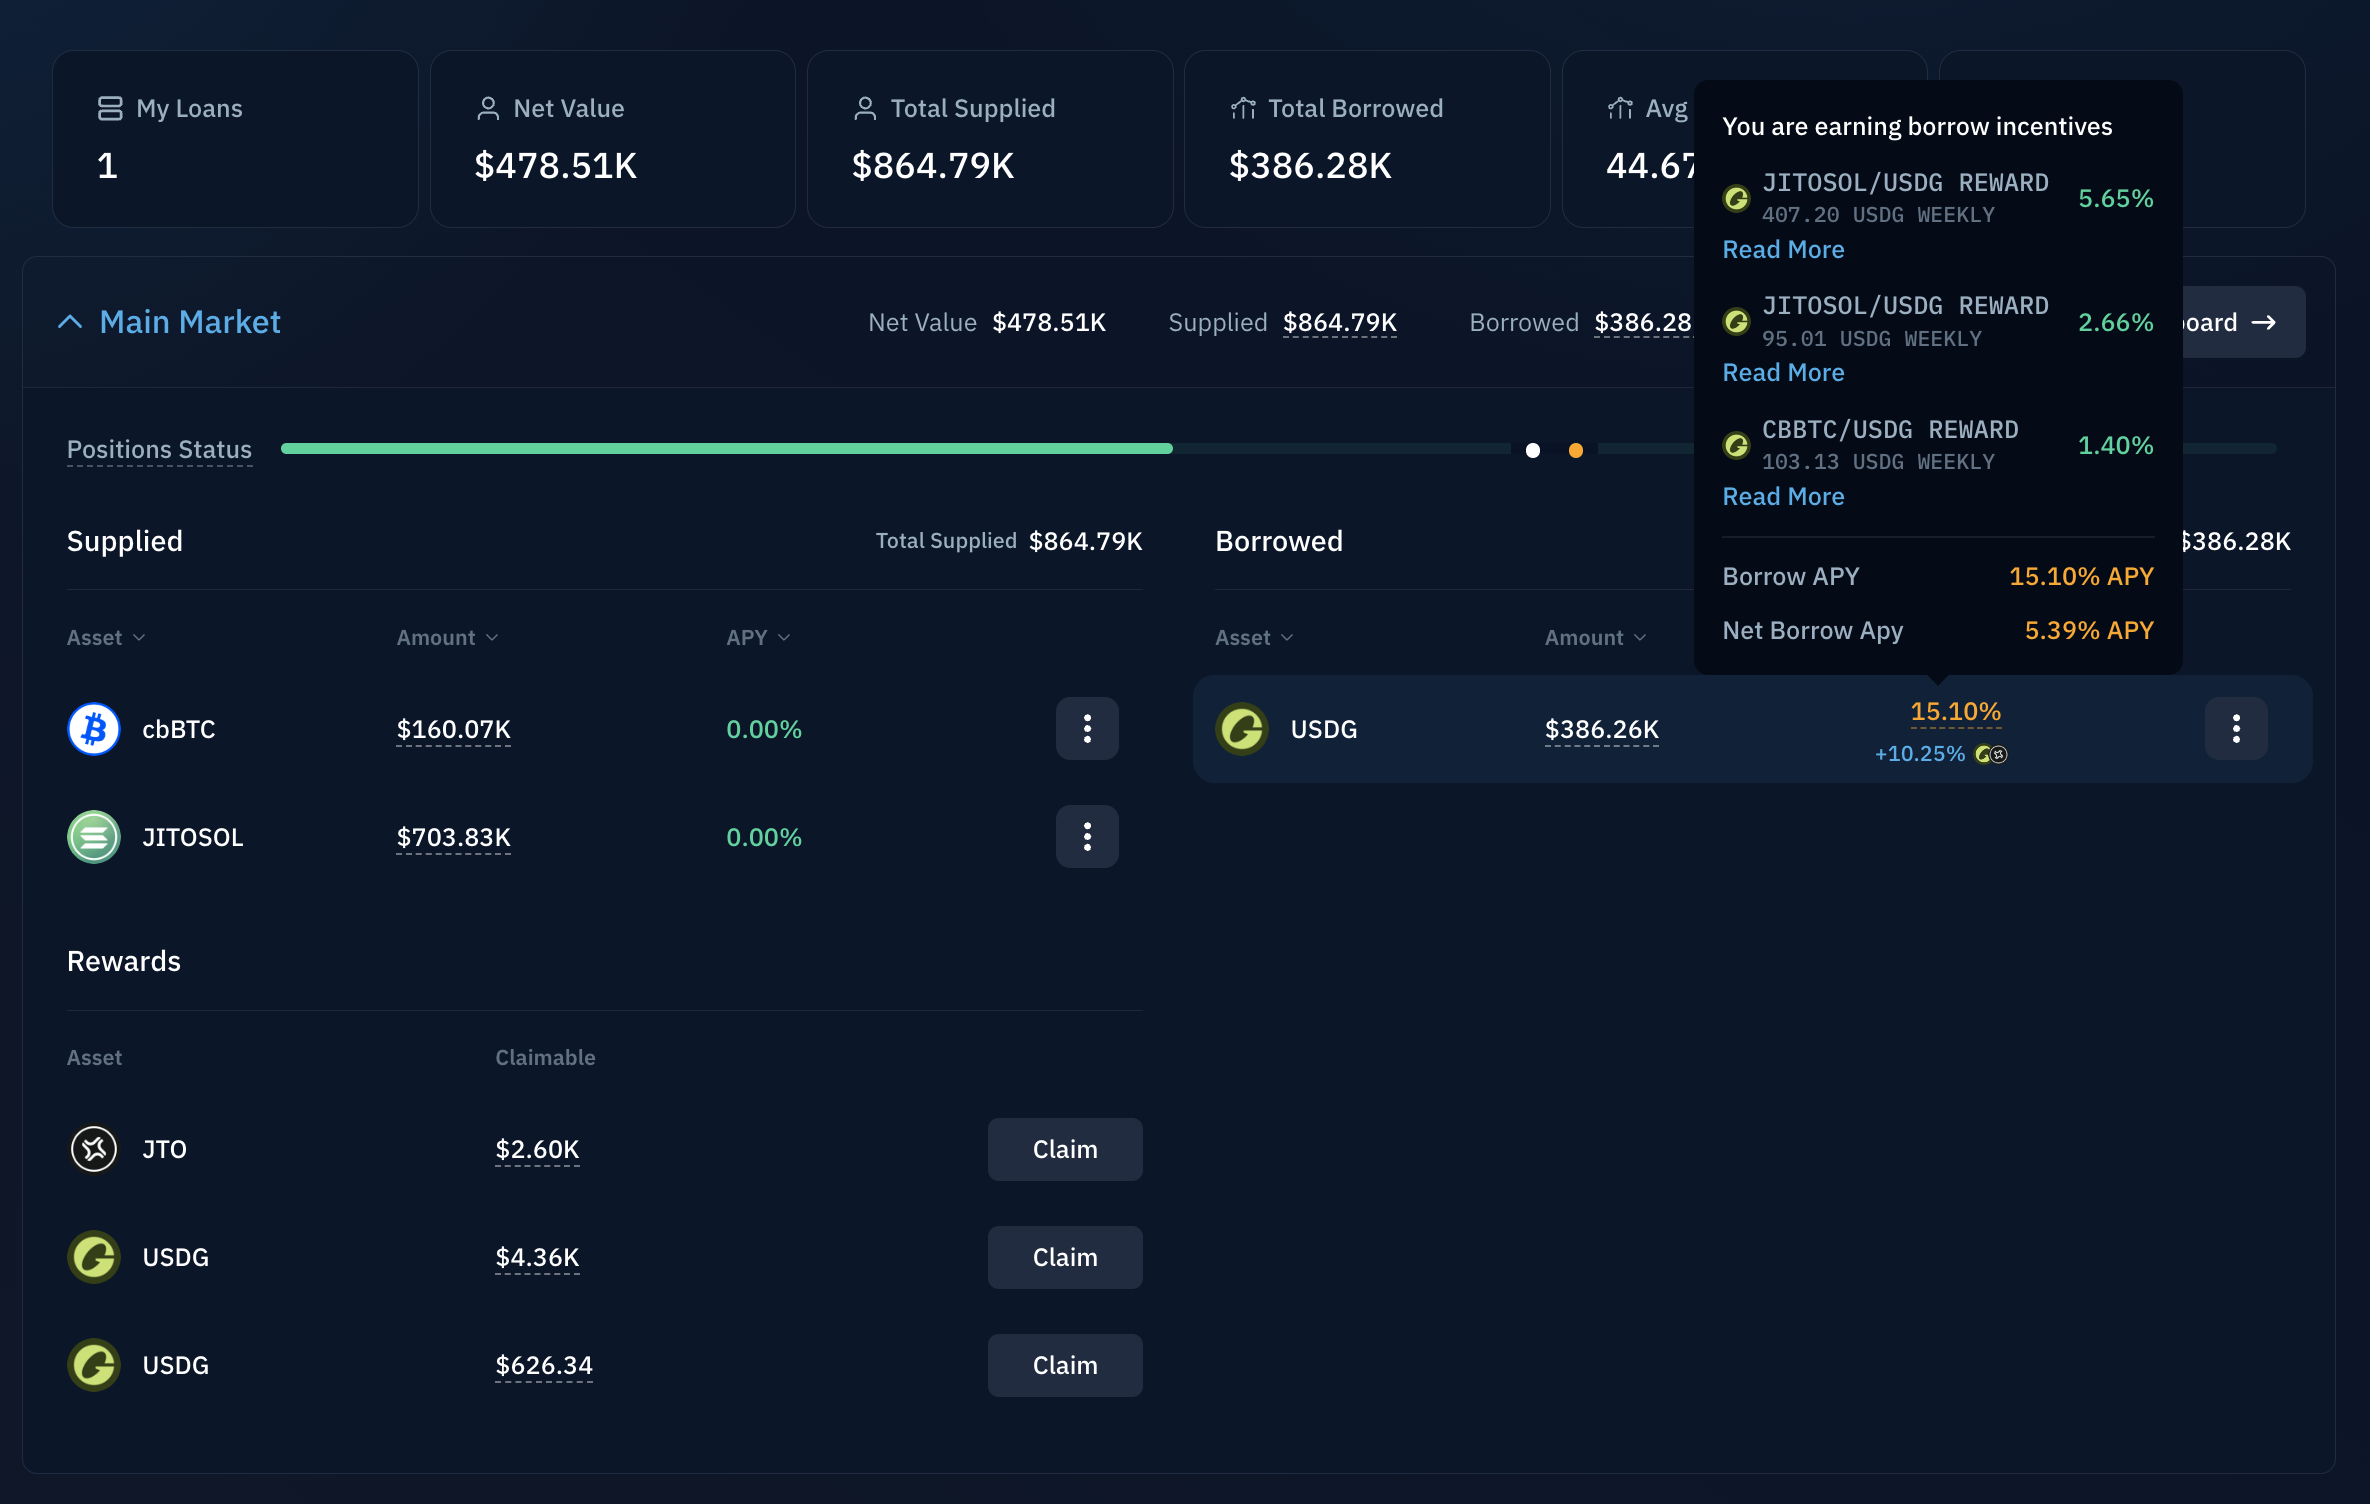Claim the JTO $2.60K reward
2370x1504 pixels.
click(x=1065, y=1149)
